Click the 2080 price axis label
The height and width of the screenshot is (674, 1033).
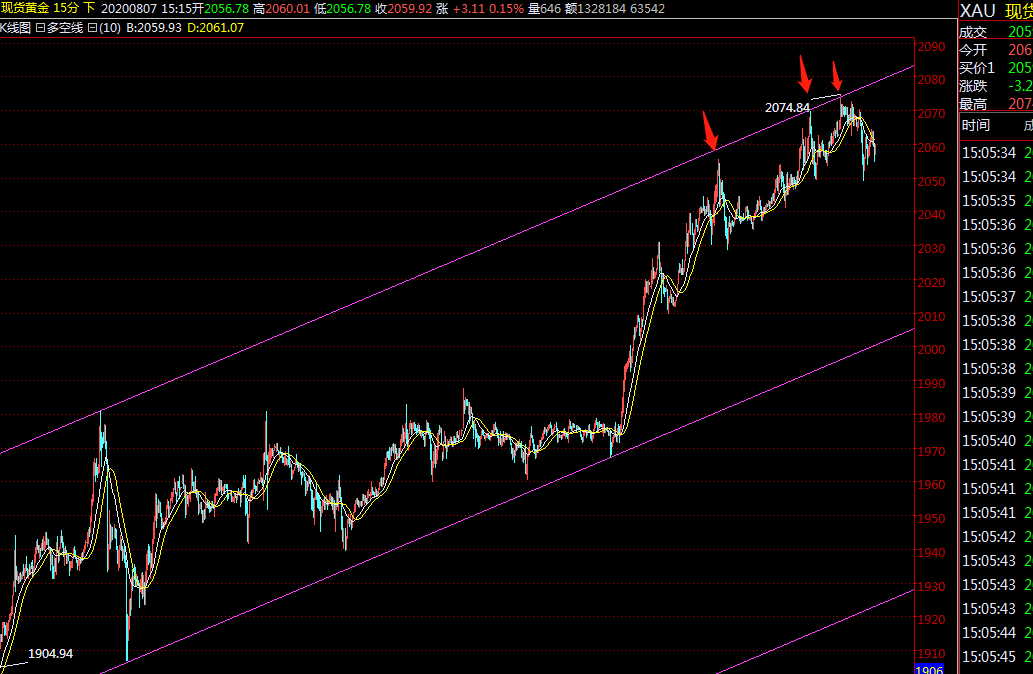(932, 80)
